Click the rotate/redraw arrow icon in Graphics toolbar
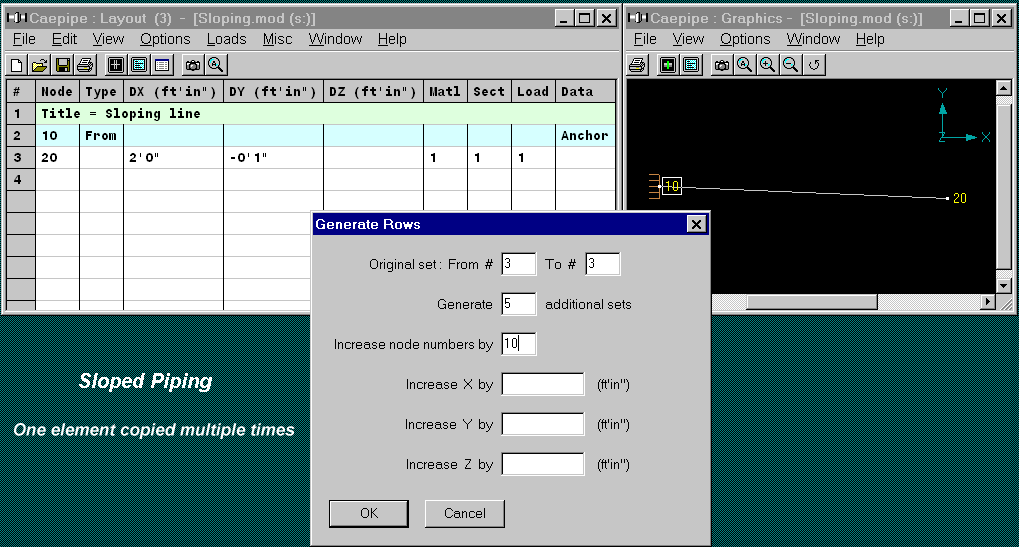Image resolution: width=1019 pixels, height=547 pixels. (814, 65)
